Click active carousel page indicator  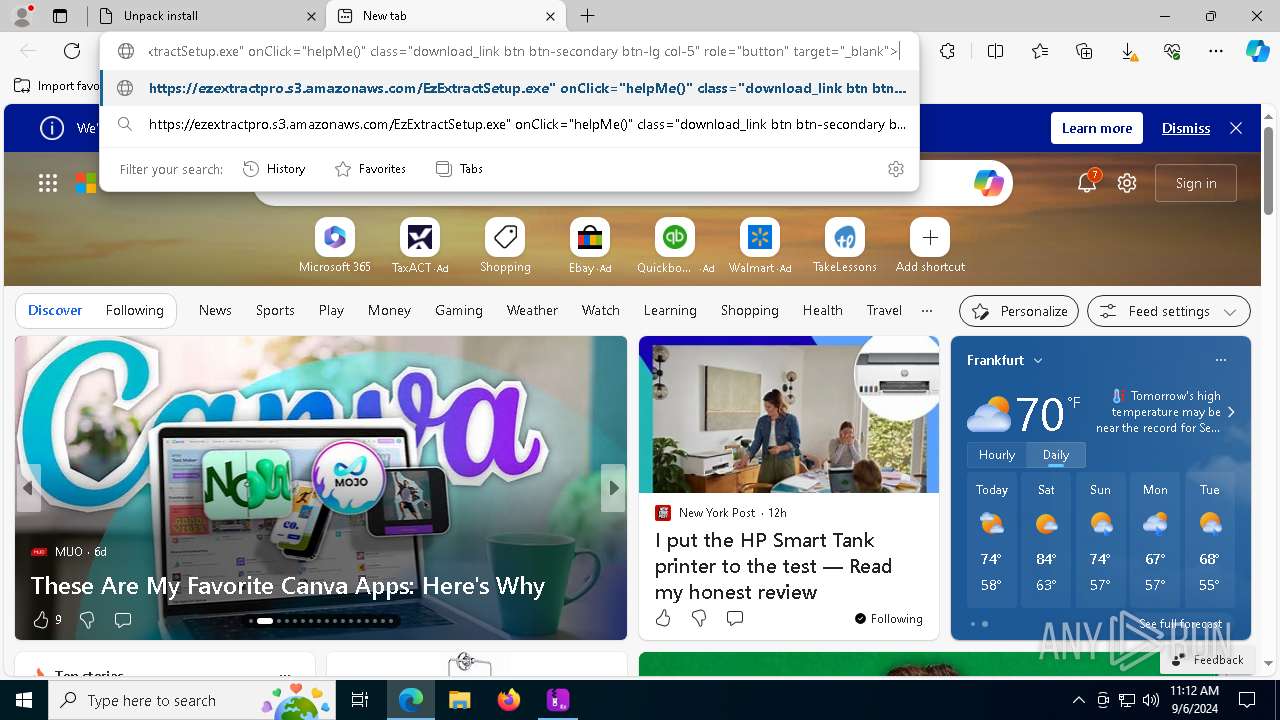[264, 621]
